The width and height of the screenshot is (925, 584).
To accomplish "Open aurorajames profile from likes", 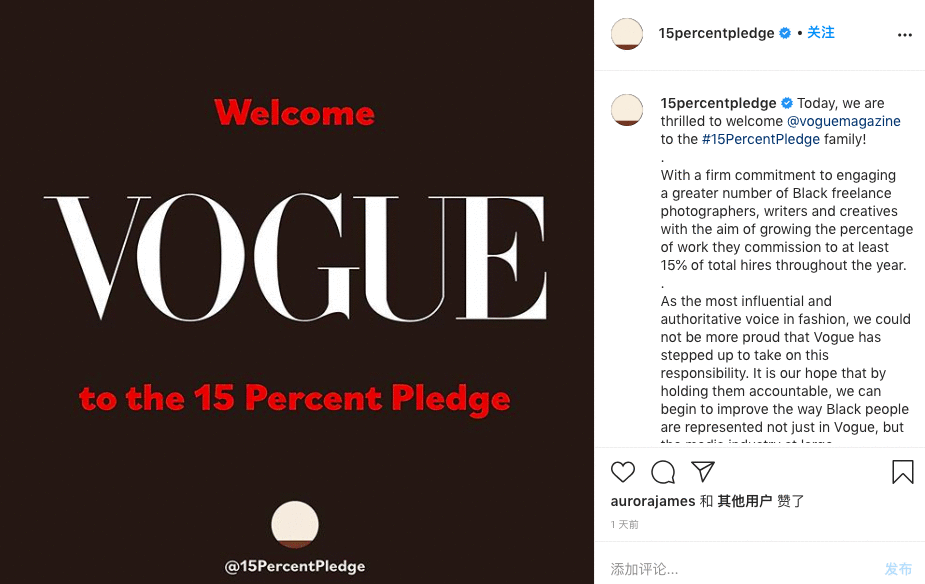I will pyautogui.click(x=653, y=501).
